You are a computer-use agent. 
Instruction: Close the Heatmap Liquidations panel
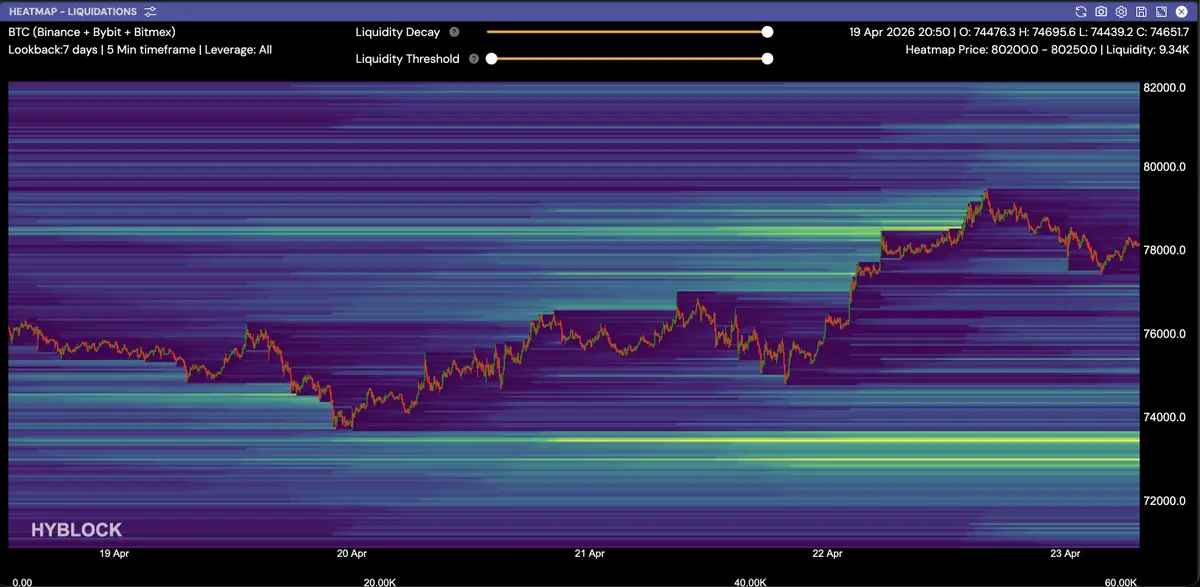[x=1181, y=11]
